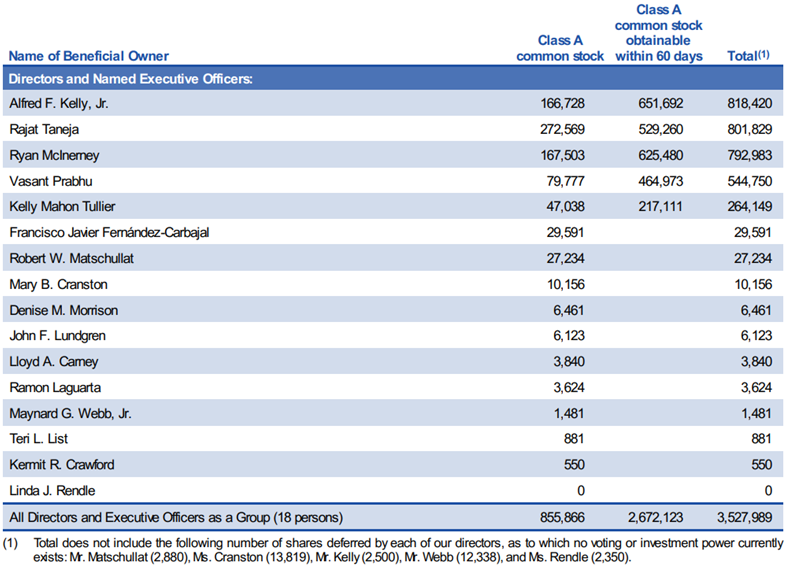
Task: Click the name 'Alfred F. Kelly, Jr.'
Action: [x=59, y=104]
